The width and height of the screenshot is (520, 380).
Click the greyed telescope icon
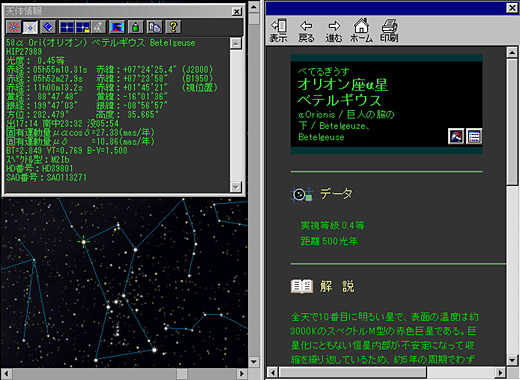tap(99, 27)
